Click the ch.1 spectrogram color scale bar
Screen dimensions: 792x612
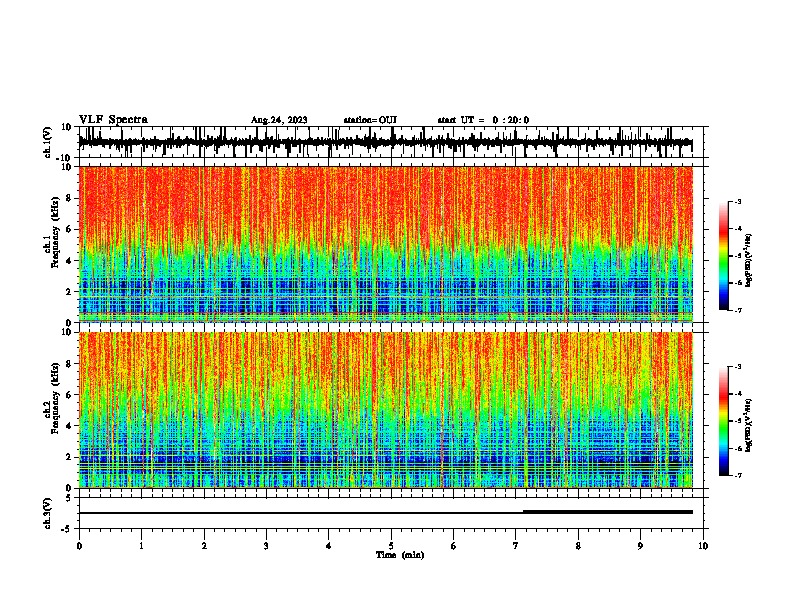tap(723, 256)
